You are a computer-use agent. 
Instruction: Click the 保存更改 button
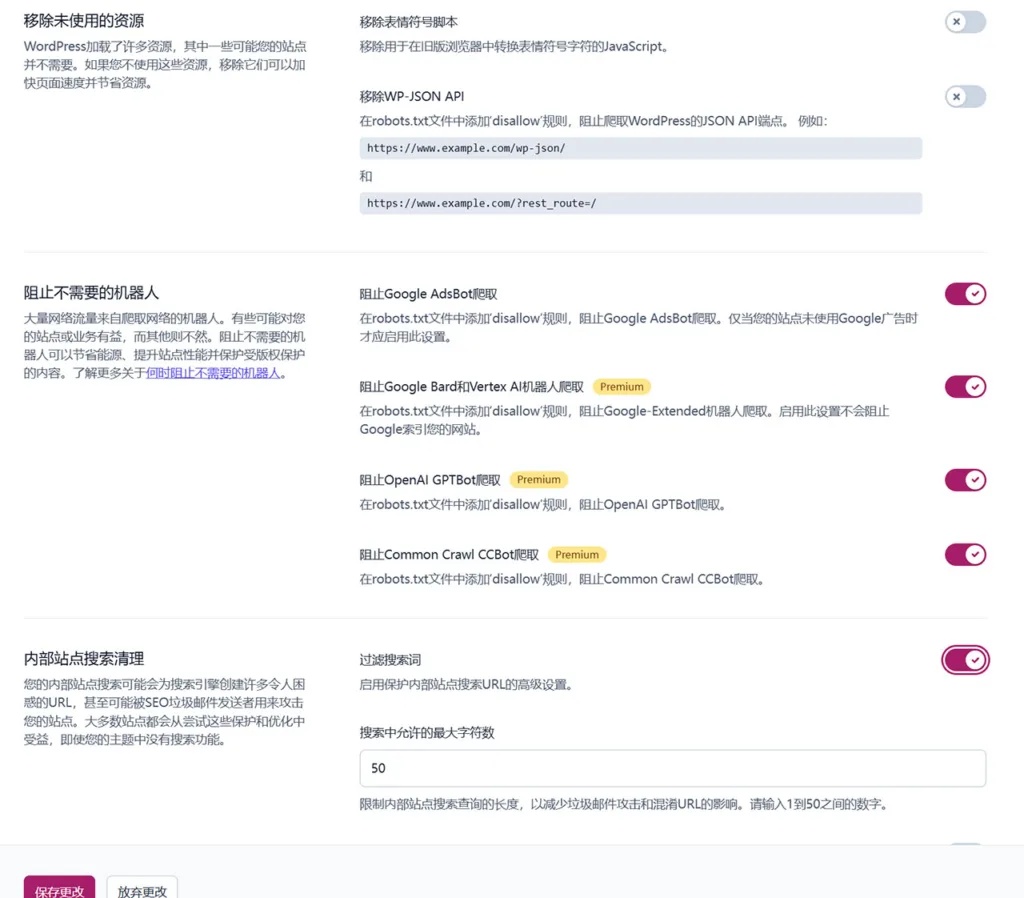pos(59,888)
